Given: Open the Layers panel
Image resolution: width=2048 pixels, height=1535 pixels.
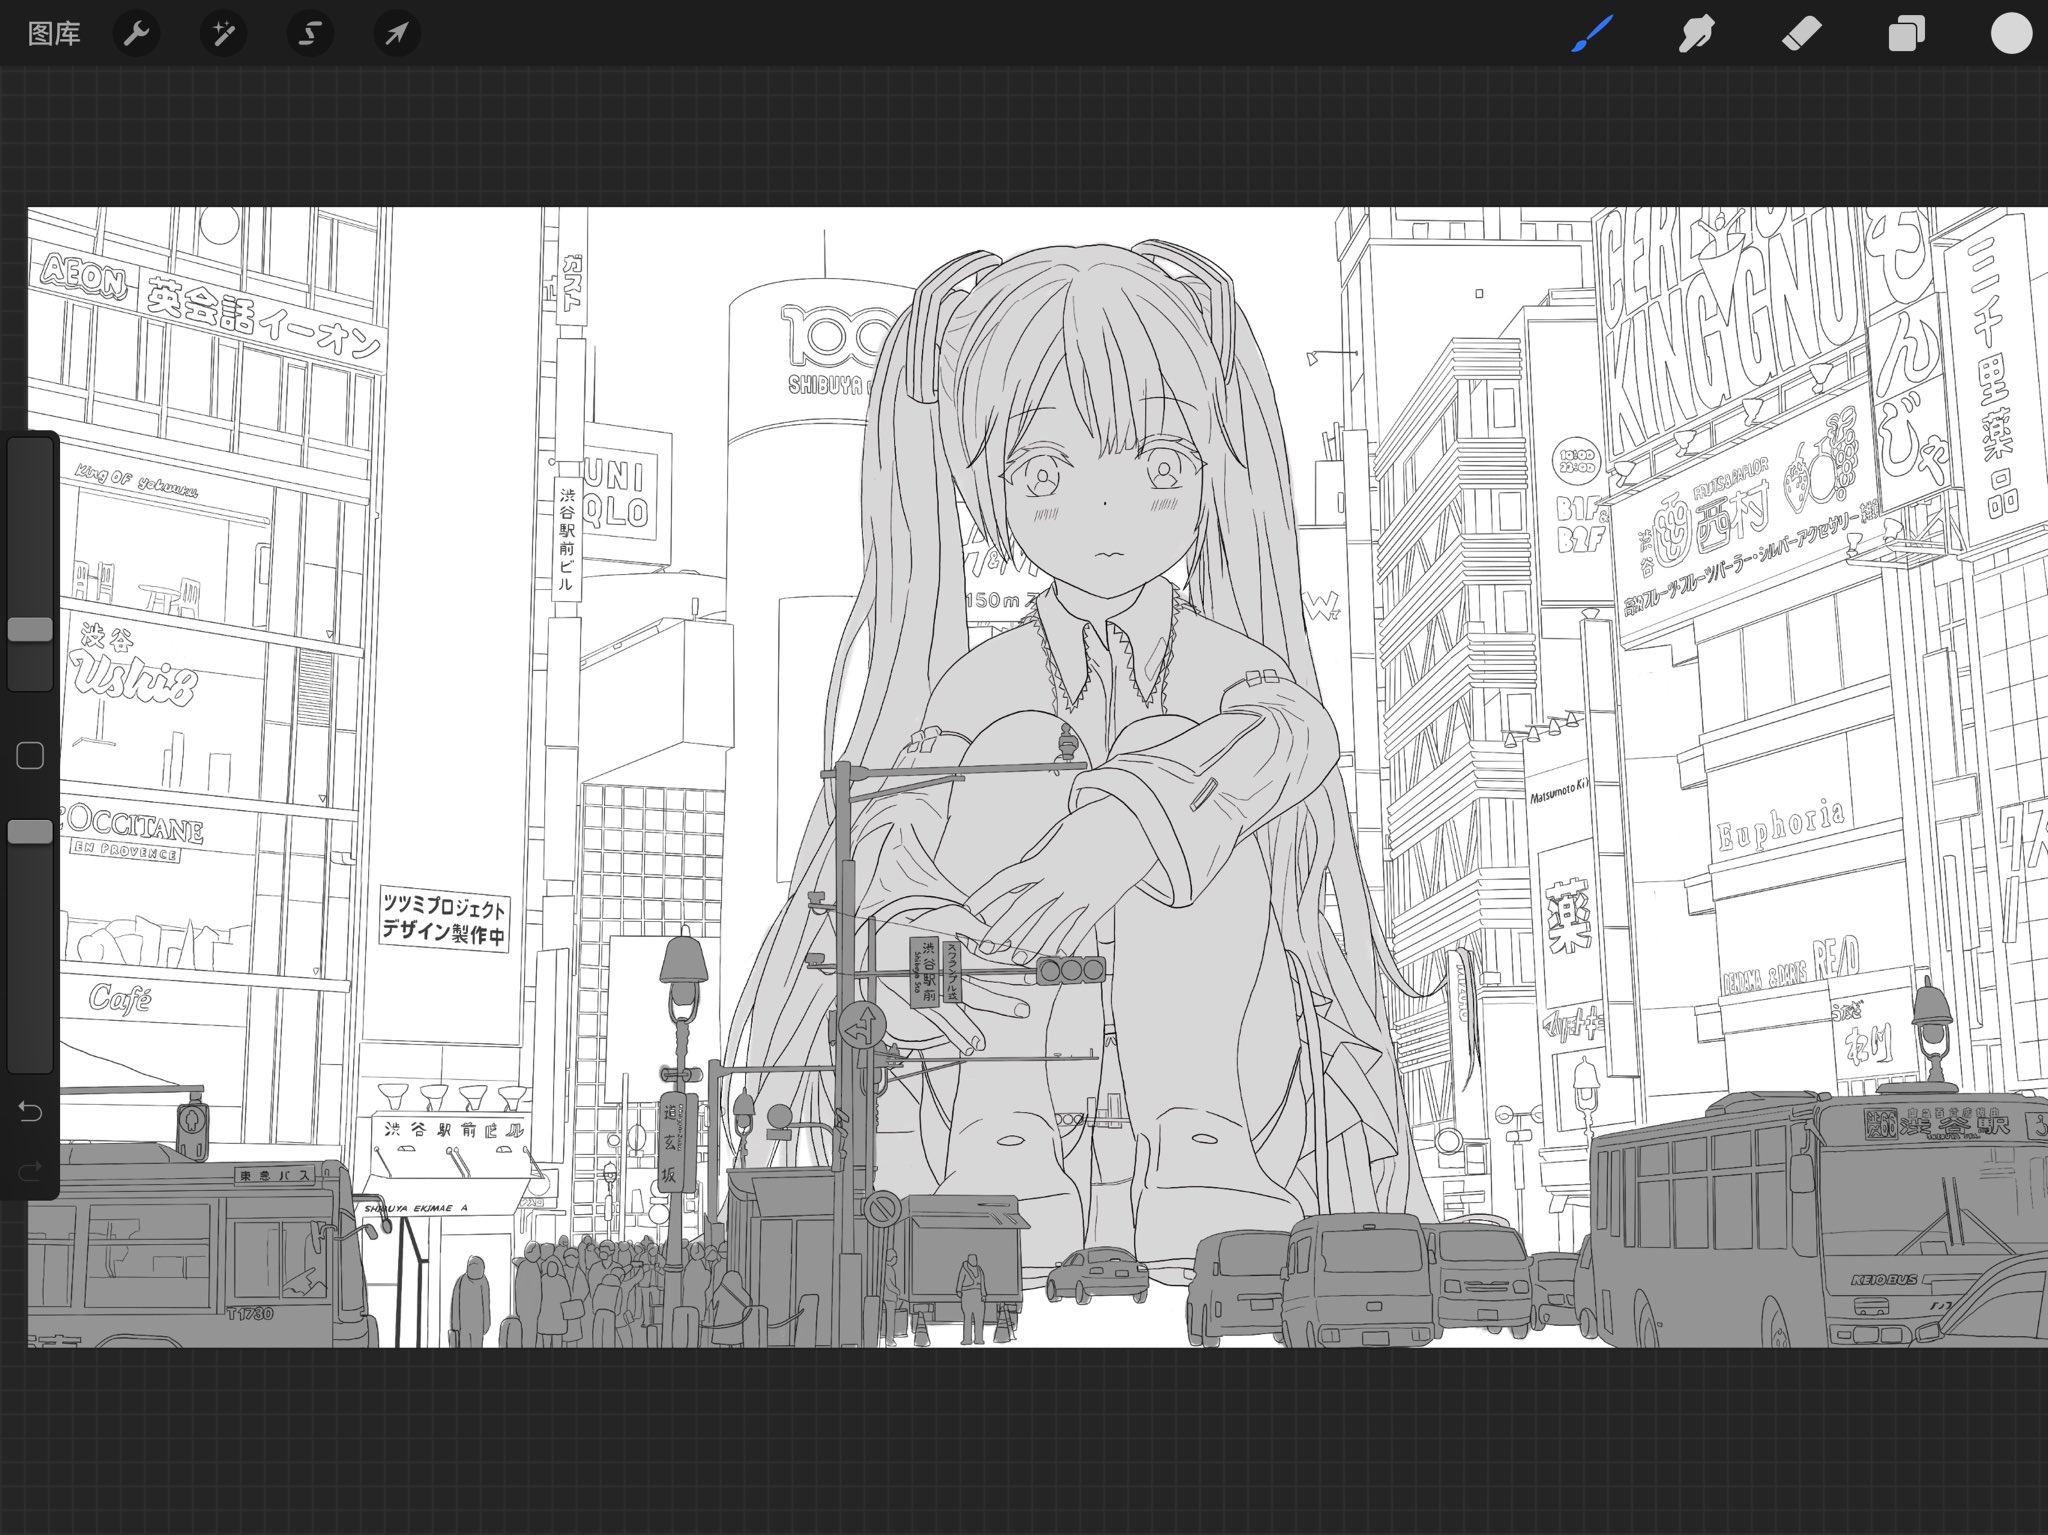Looking at the screenshot, I should pos(1906,34).
